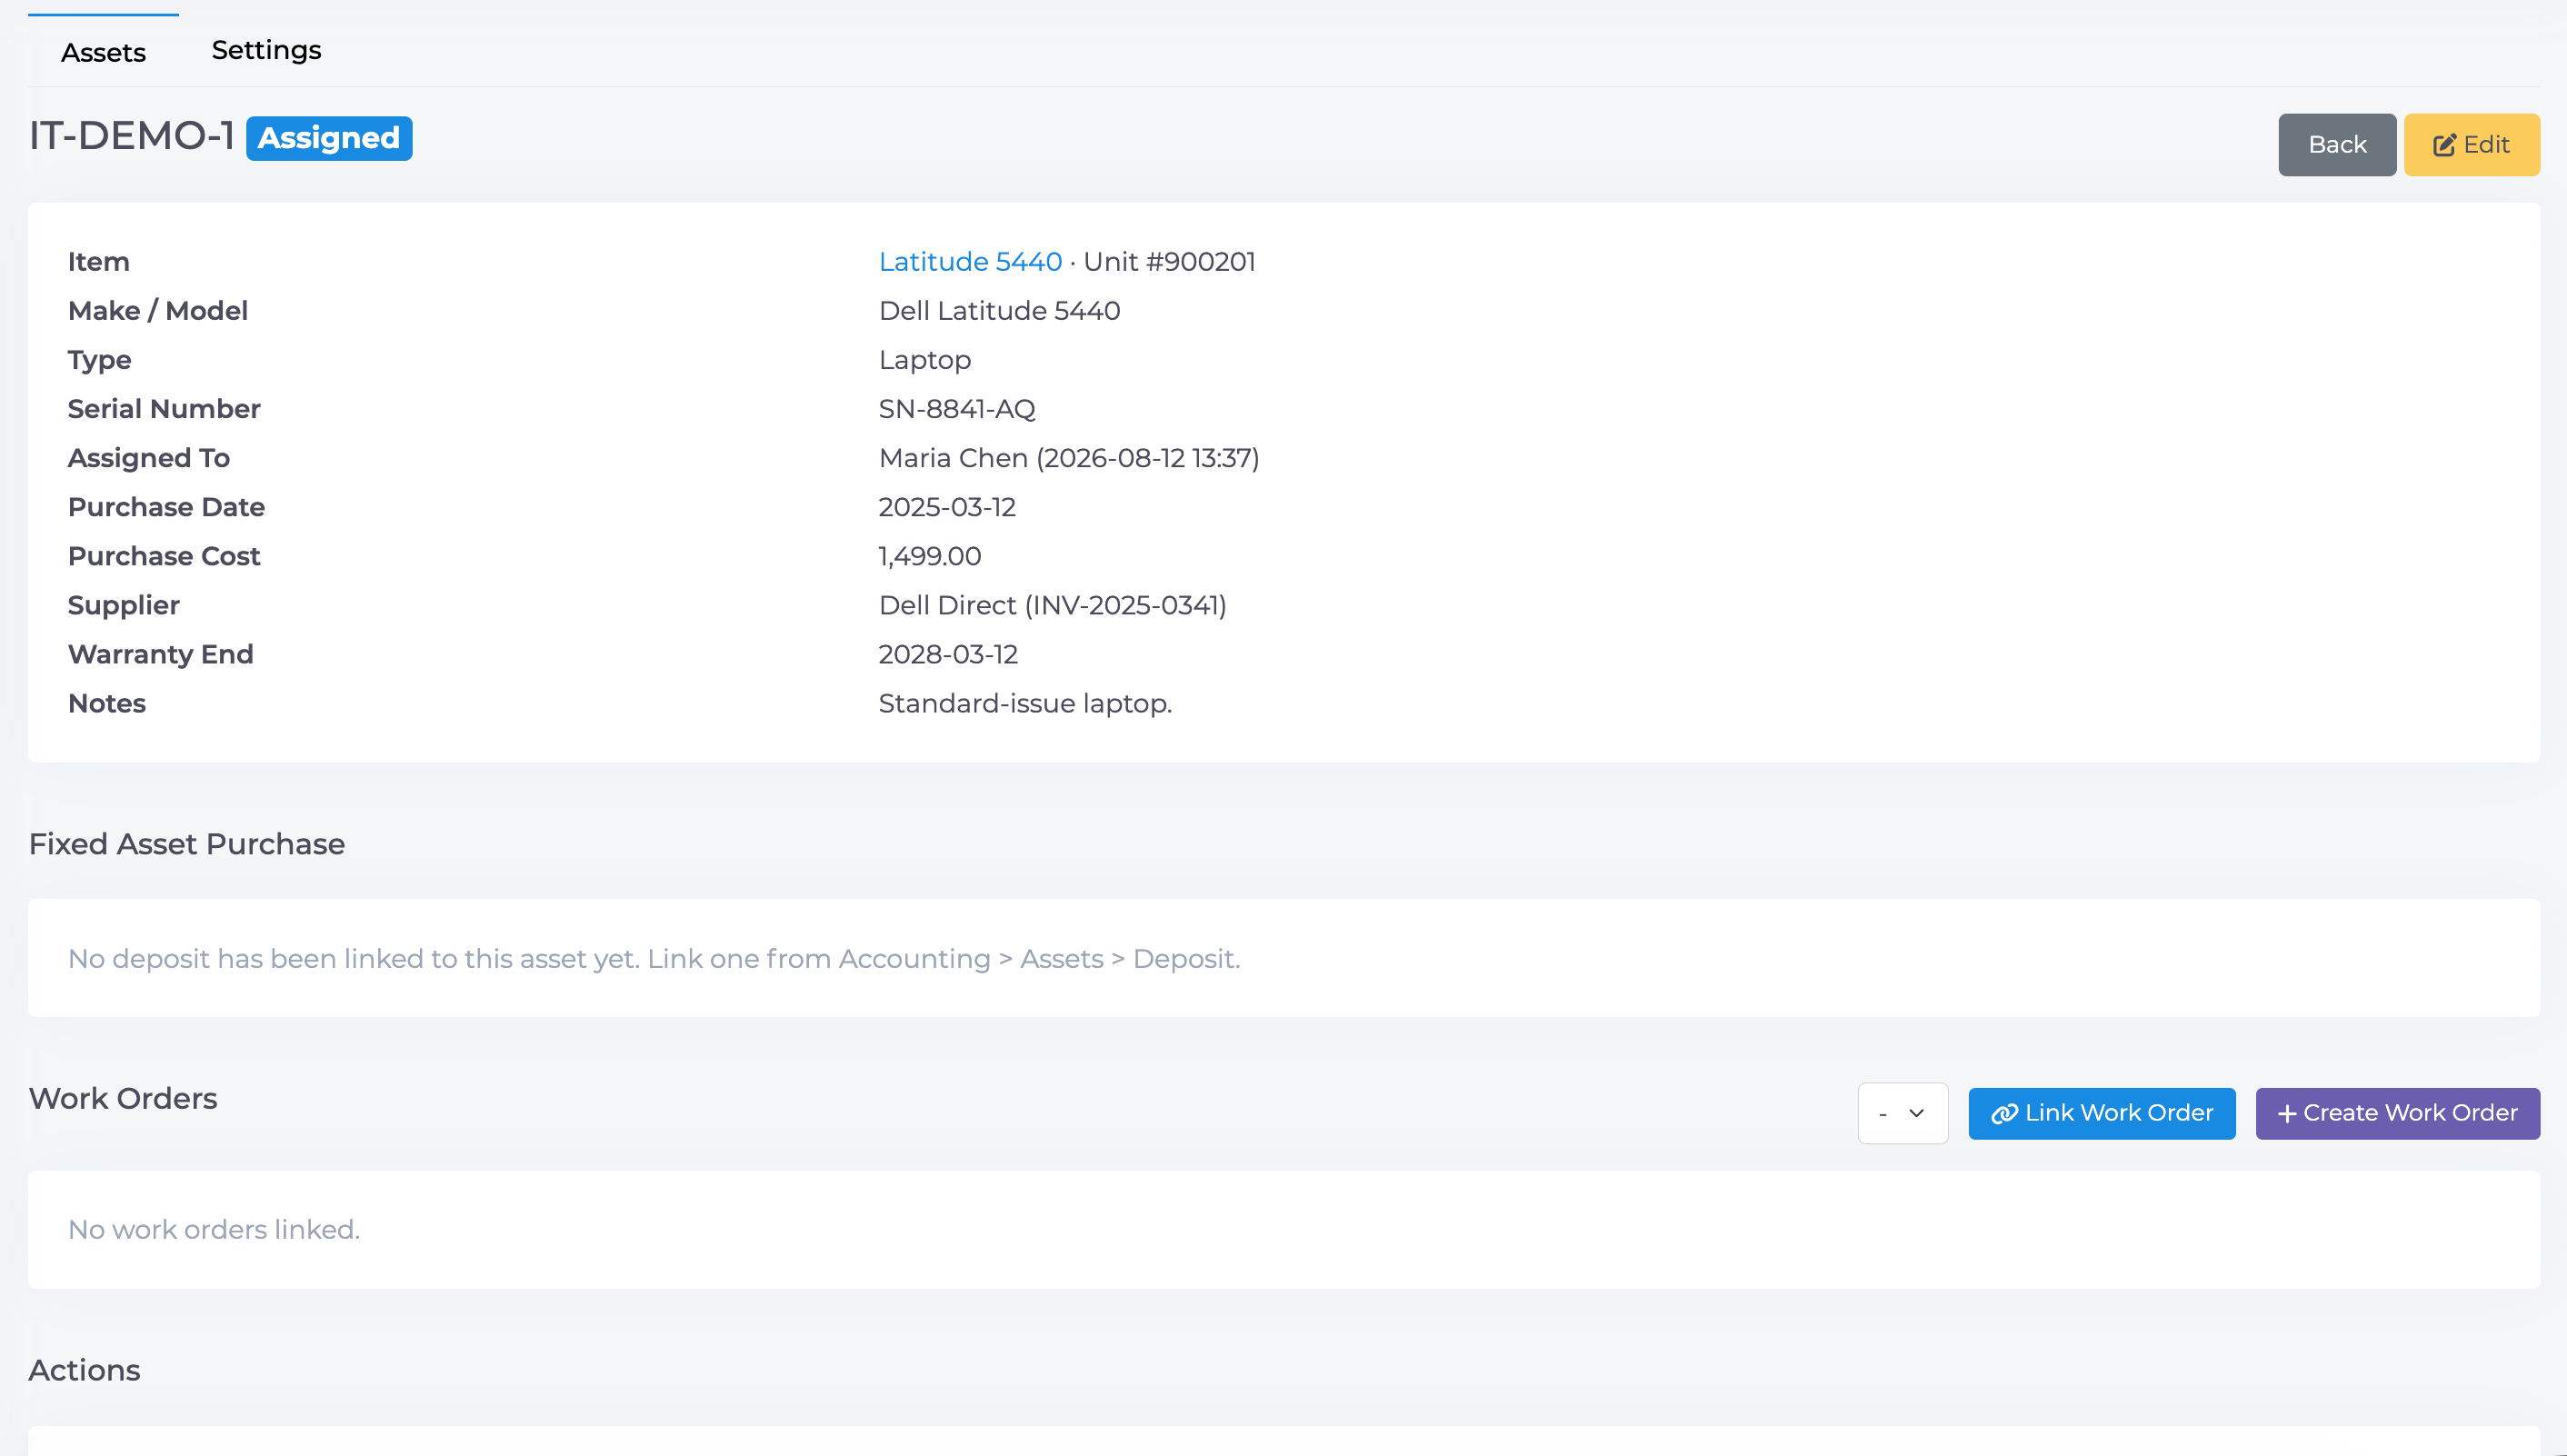Image resolution: width=2567 pixels, height=1456 pixels.
Task: Click the warranty end date 2028-03-12
Action: (948, 654)
